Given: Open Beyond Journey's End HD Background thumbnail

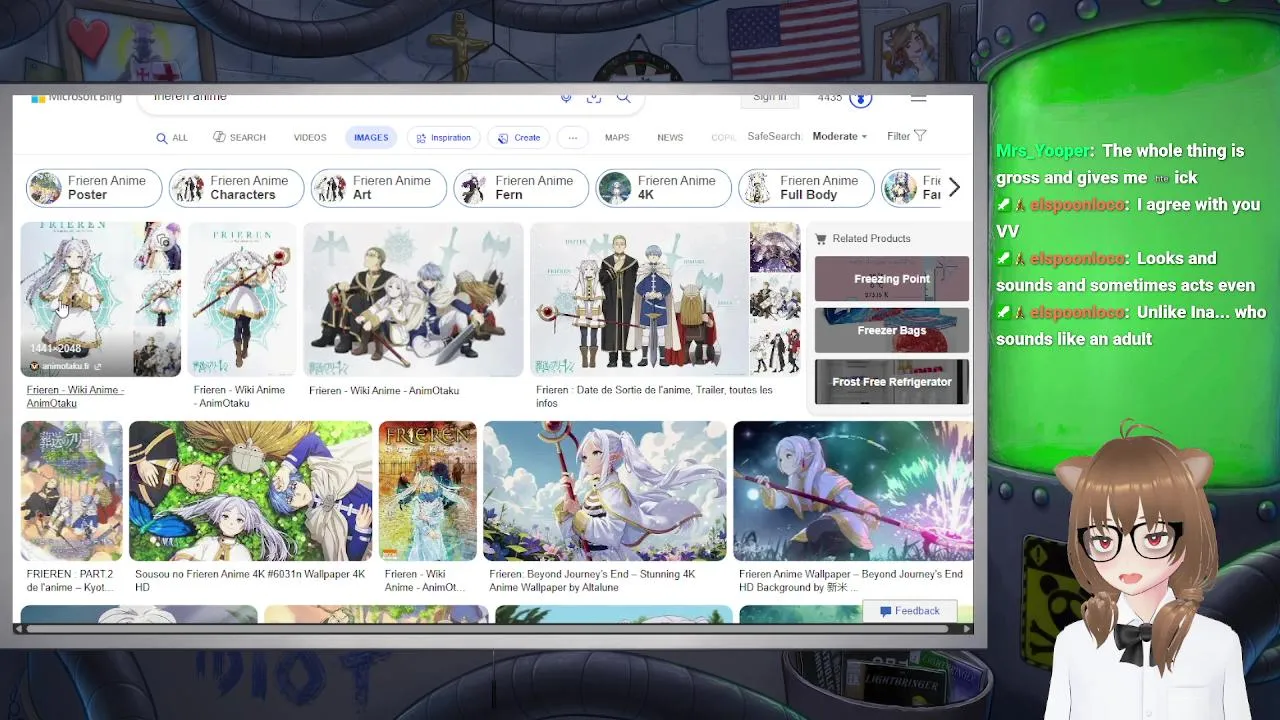Looking at the screenshot, I should [853, 491].
